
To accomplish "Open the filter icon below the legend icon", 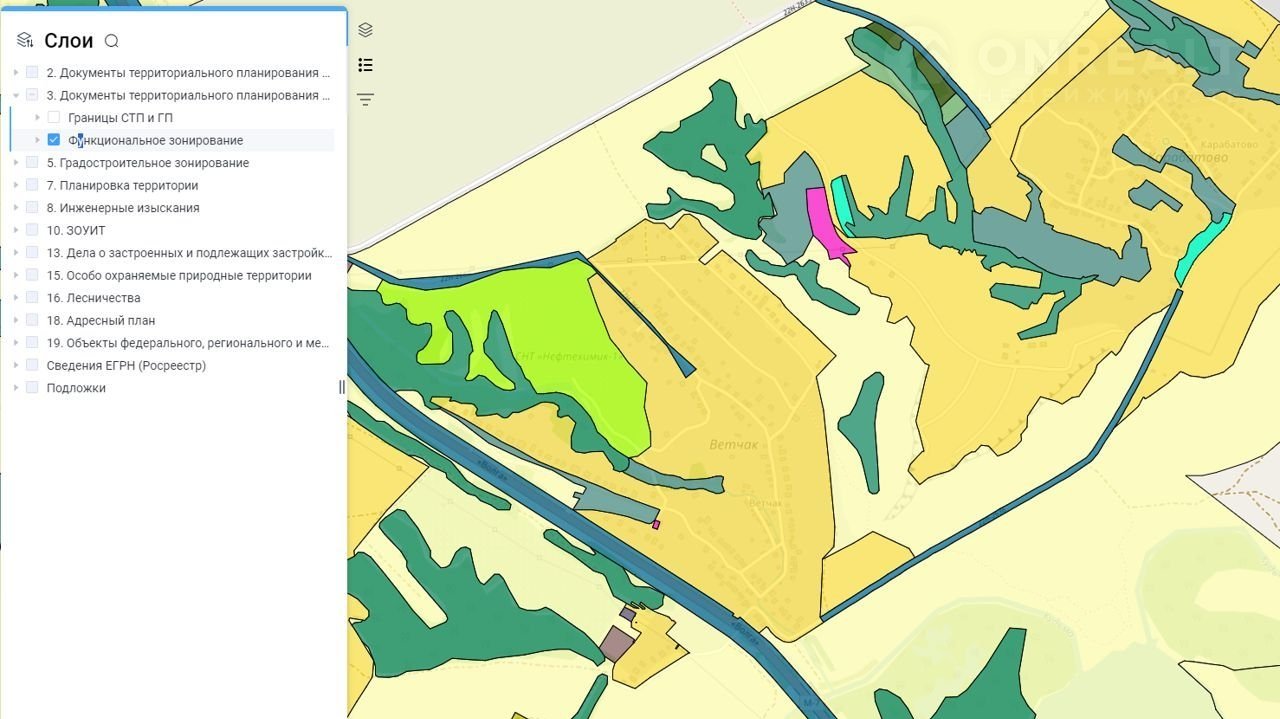I will 365,99.
